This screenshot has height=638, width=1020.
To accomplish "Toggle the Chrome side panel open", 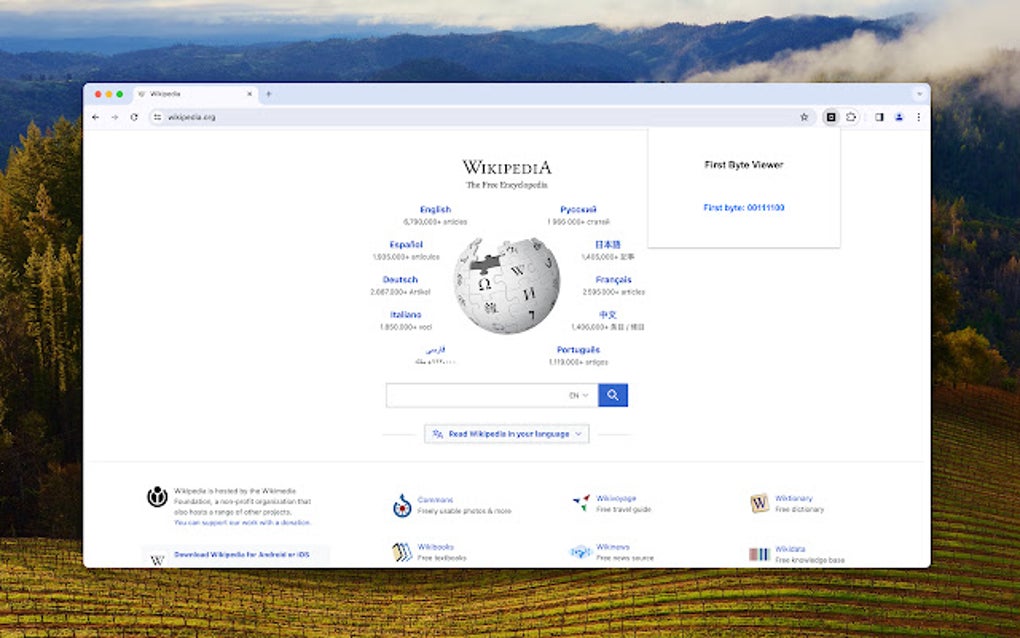I will (877, 117).
